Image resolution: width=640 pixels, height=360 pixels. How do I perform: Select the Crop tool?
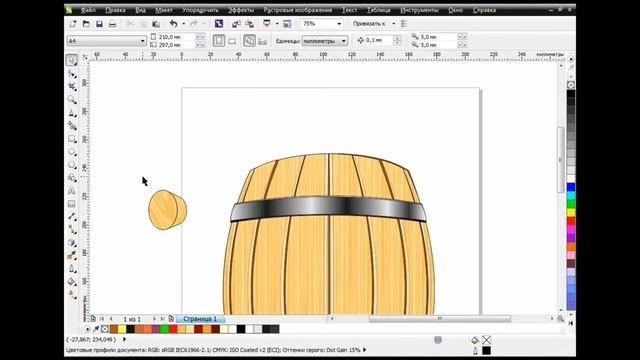pos(72,86)
